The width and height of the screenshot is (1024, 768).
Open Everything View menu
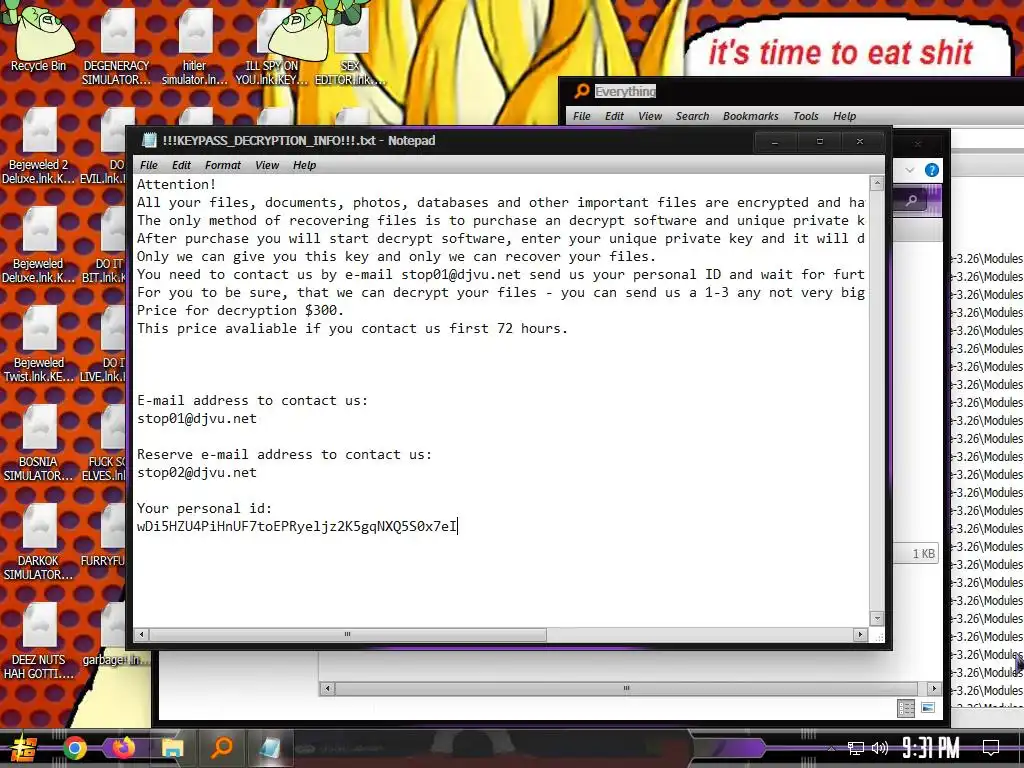(x=650, y=116)
